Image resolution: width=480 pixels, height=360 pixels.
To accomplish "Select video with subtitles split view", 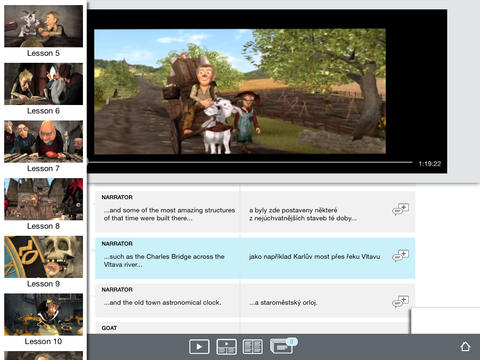I will (x=226, y=347).
